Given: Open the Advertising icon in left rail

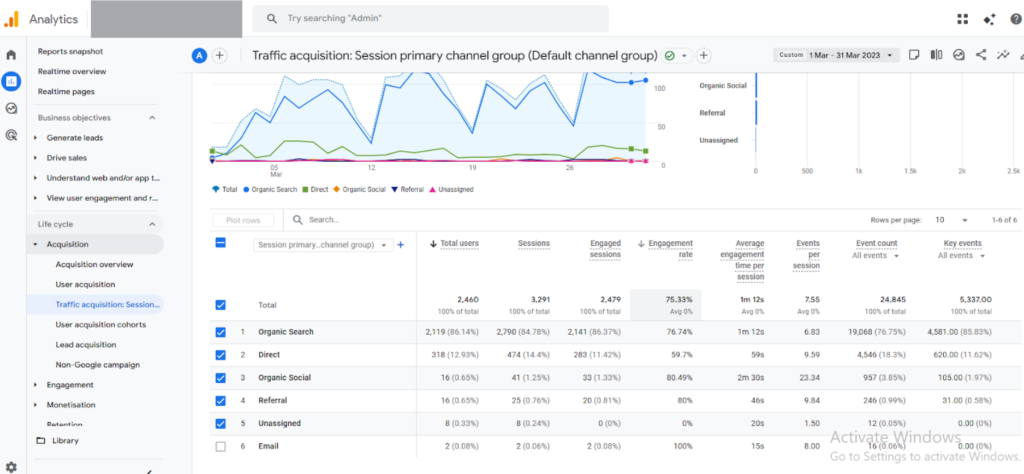Looking at the screenshot, I should [11, 135].
